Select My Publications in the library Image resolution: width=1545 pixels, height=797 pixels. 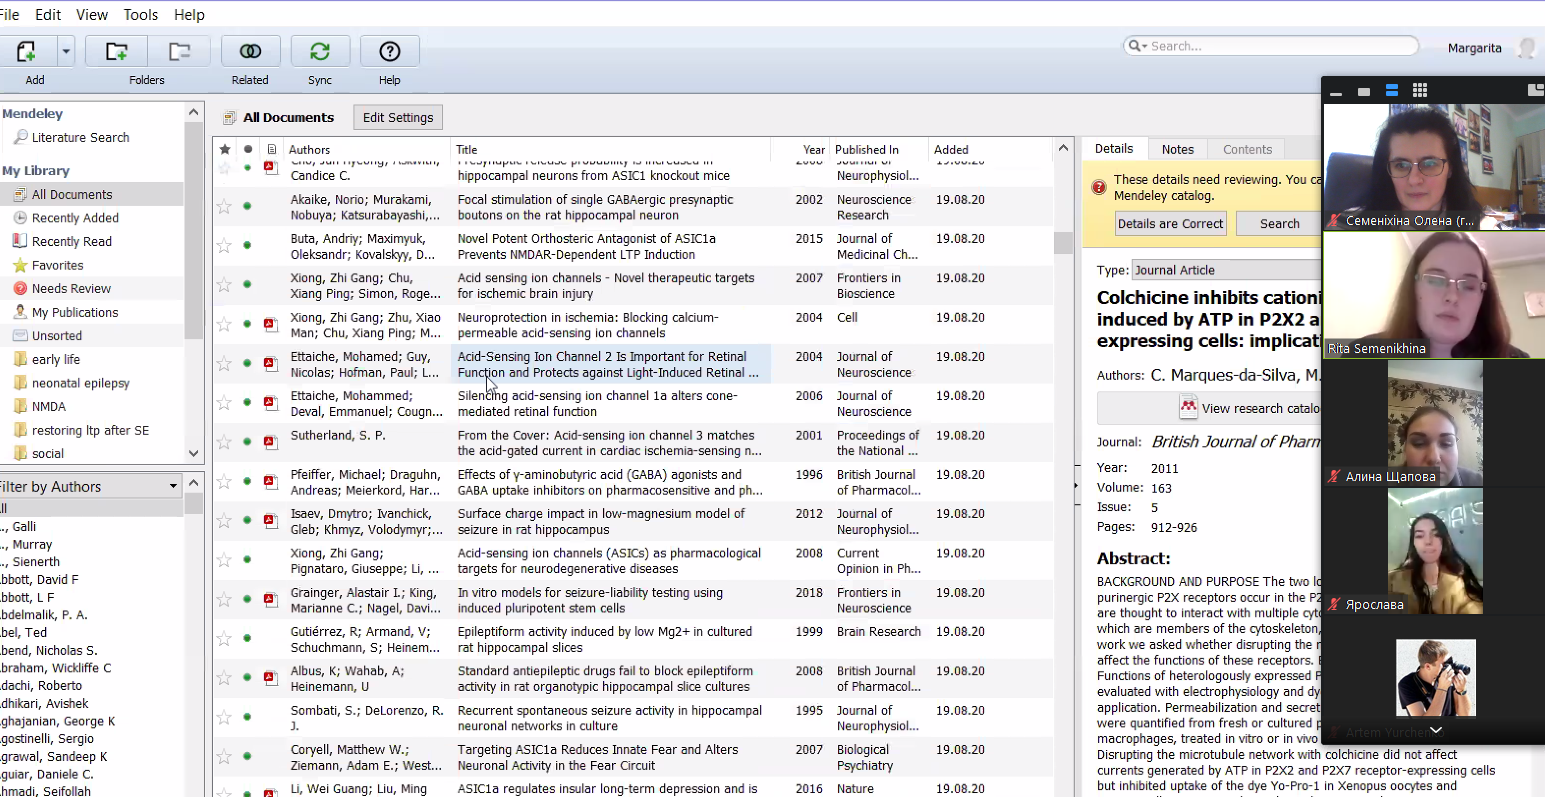pos(75,313)
